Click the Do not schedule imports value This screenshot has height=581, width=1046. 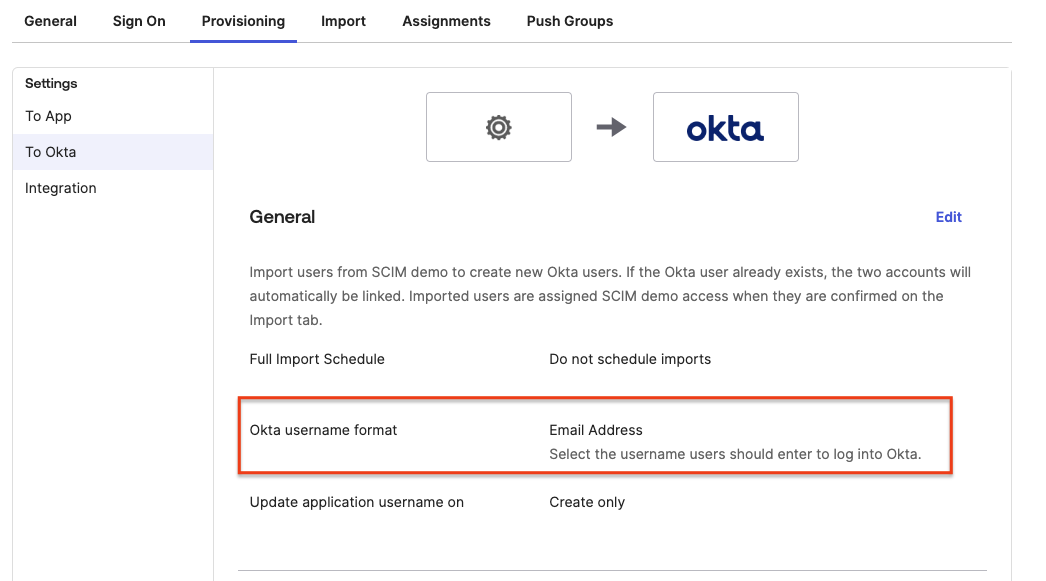click(x=630, y=359)
